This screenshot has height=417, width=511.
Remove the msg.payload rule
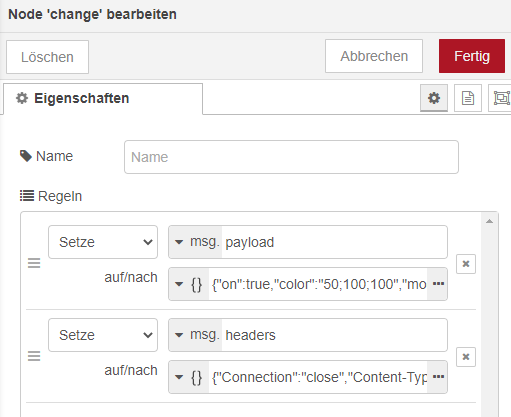[x=466, y=264]
